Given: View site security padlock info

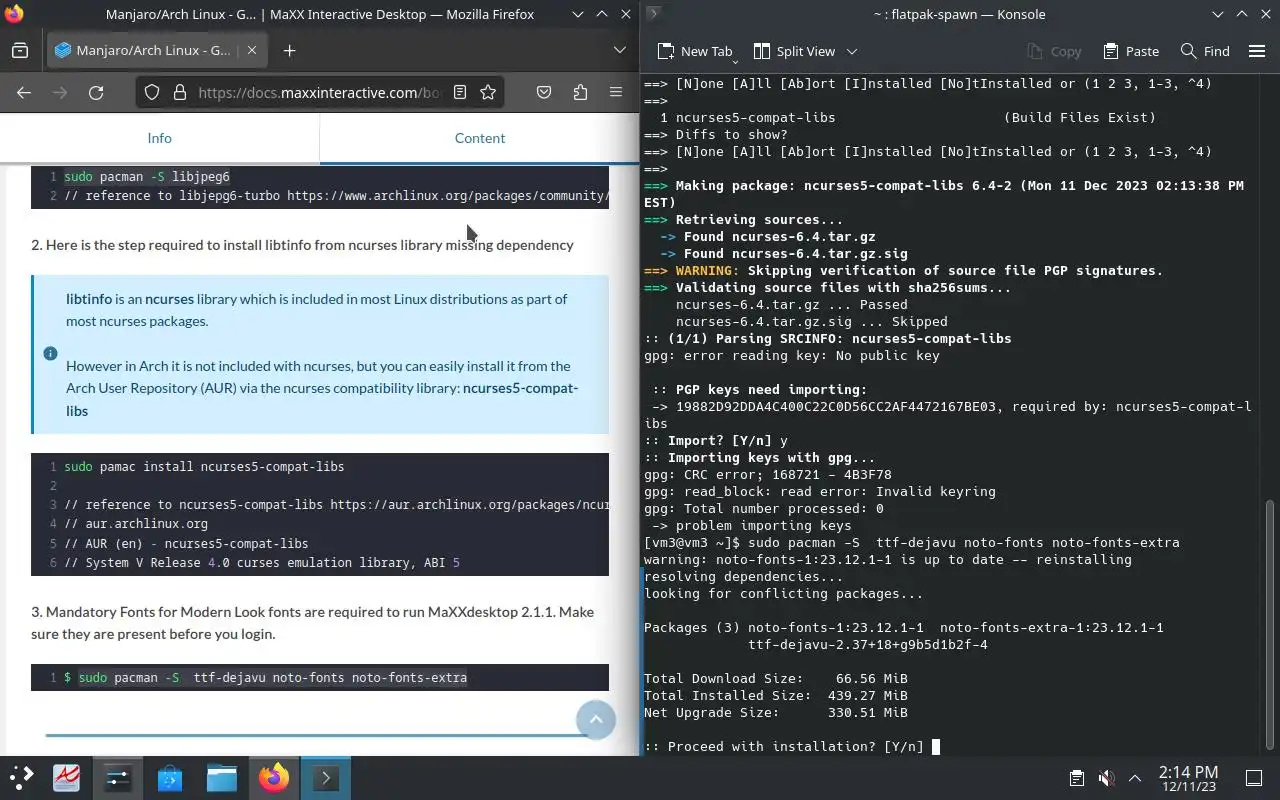Looking at the screenshot, I should (x=180, y=92).
